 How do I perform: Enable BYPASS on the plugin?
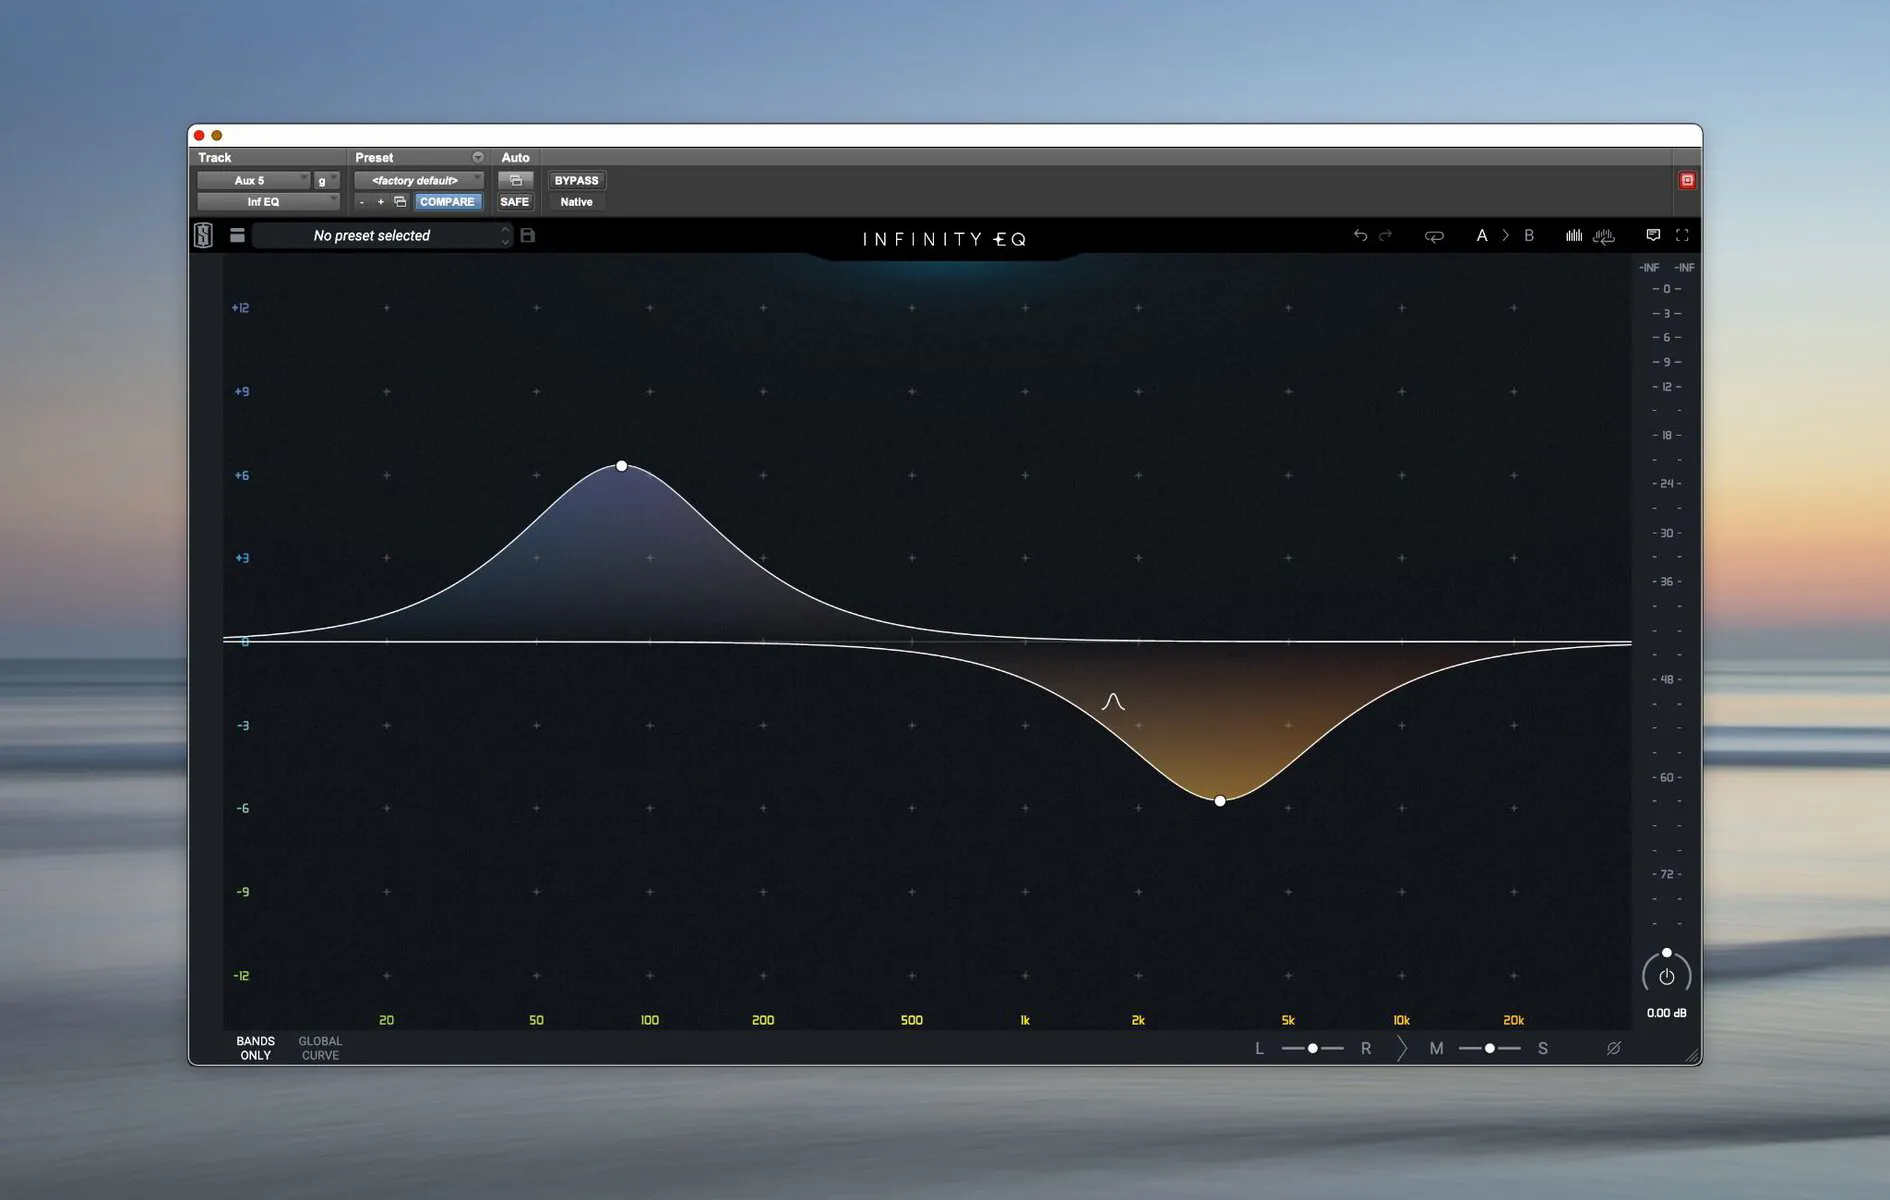pos(576,180)
